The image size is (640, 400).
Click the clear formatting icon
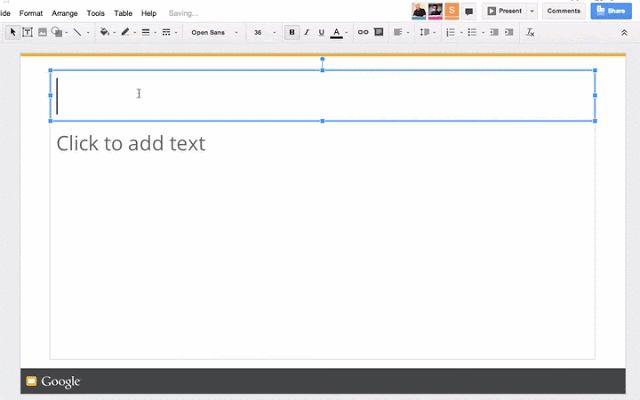(530, 32)
